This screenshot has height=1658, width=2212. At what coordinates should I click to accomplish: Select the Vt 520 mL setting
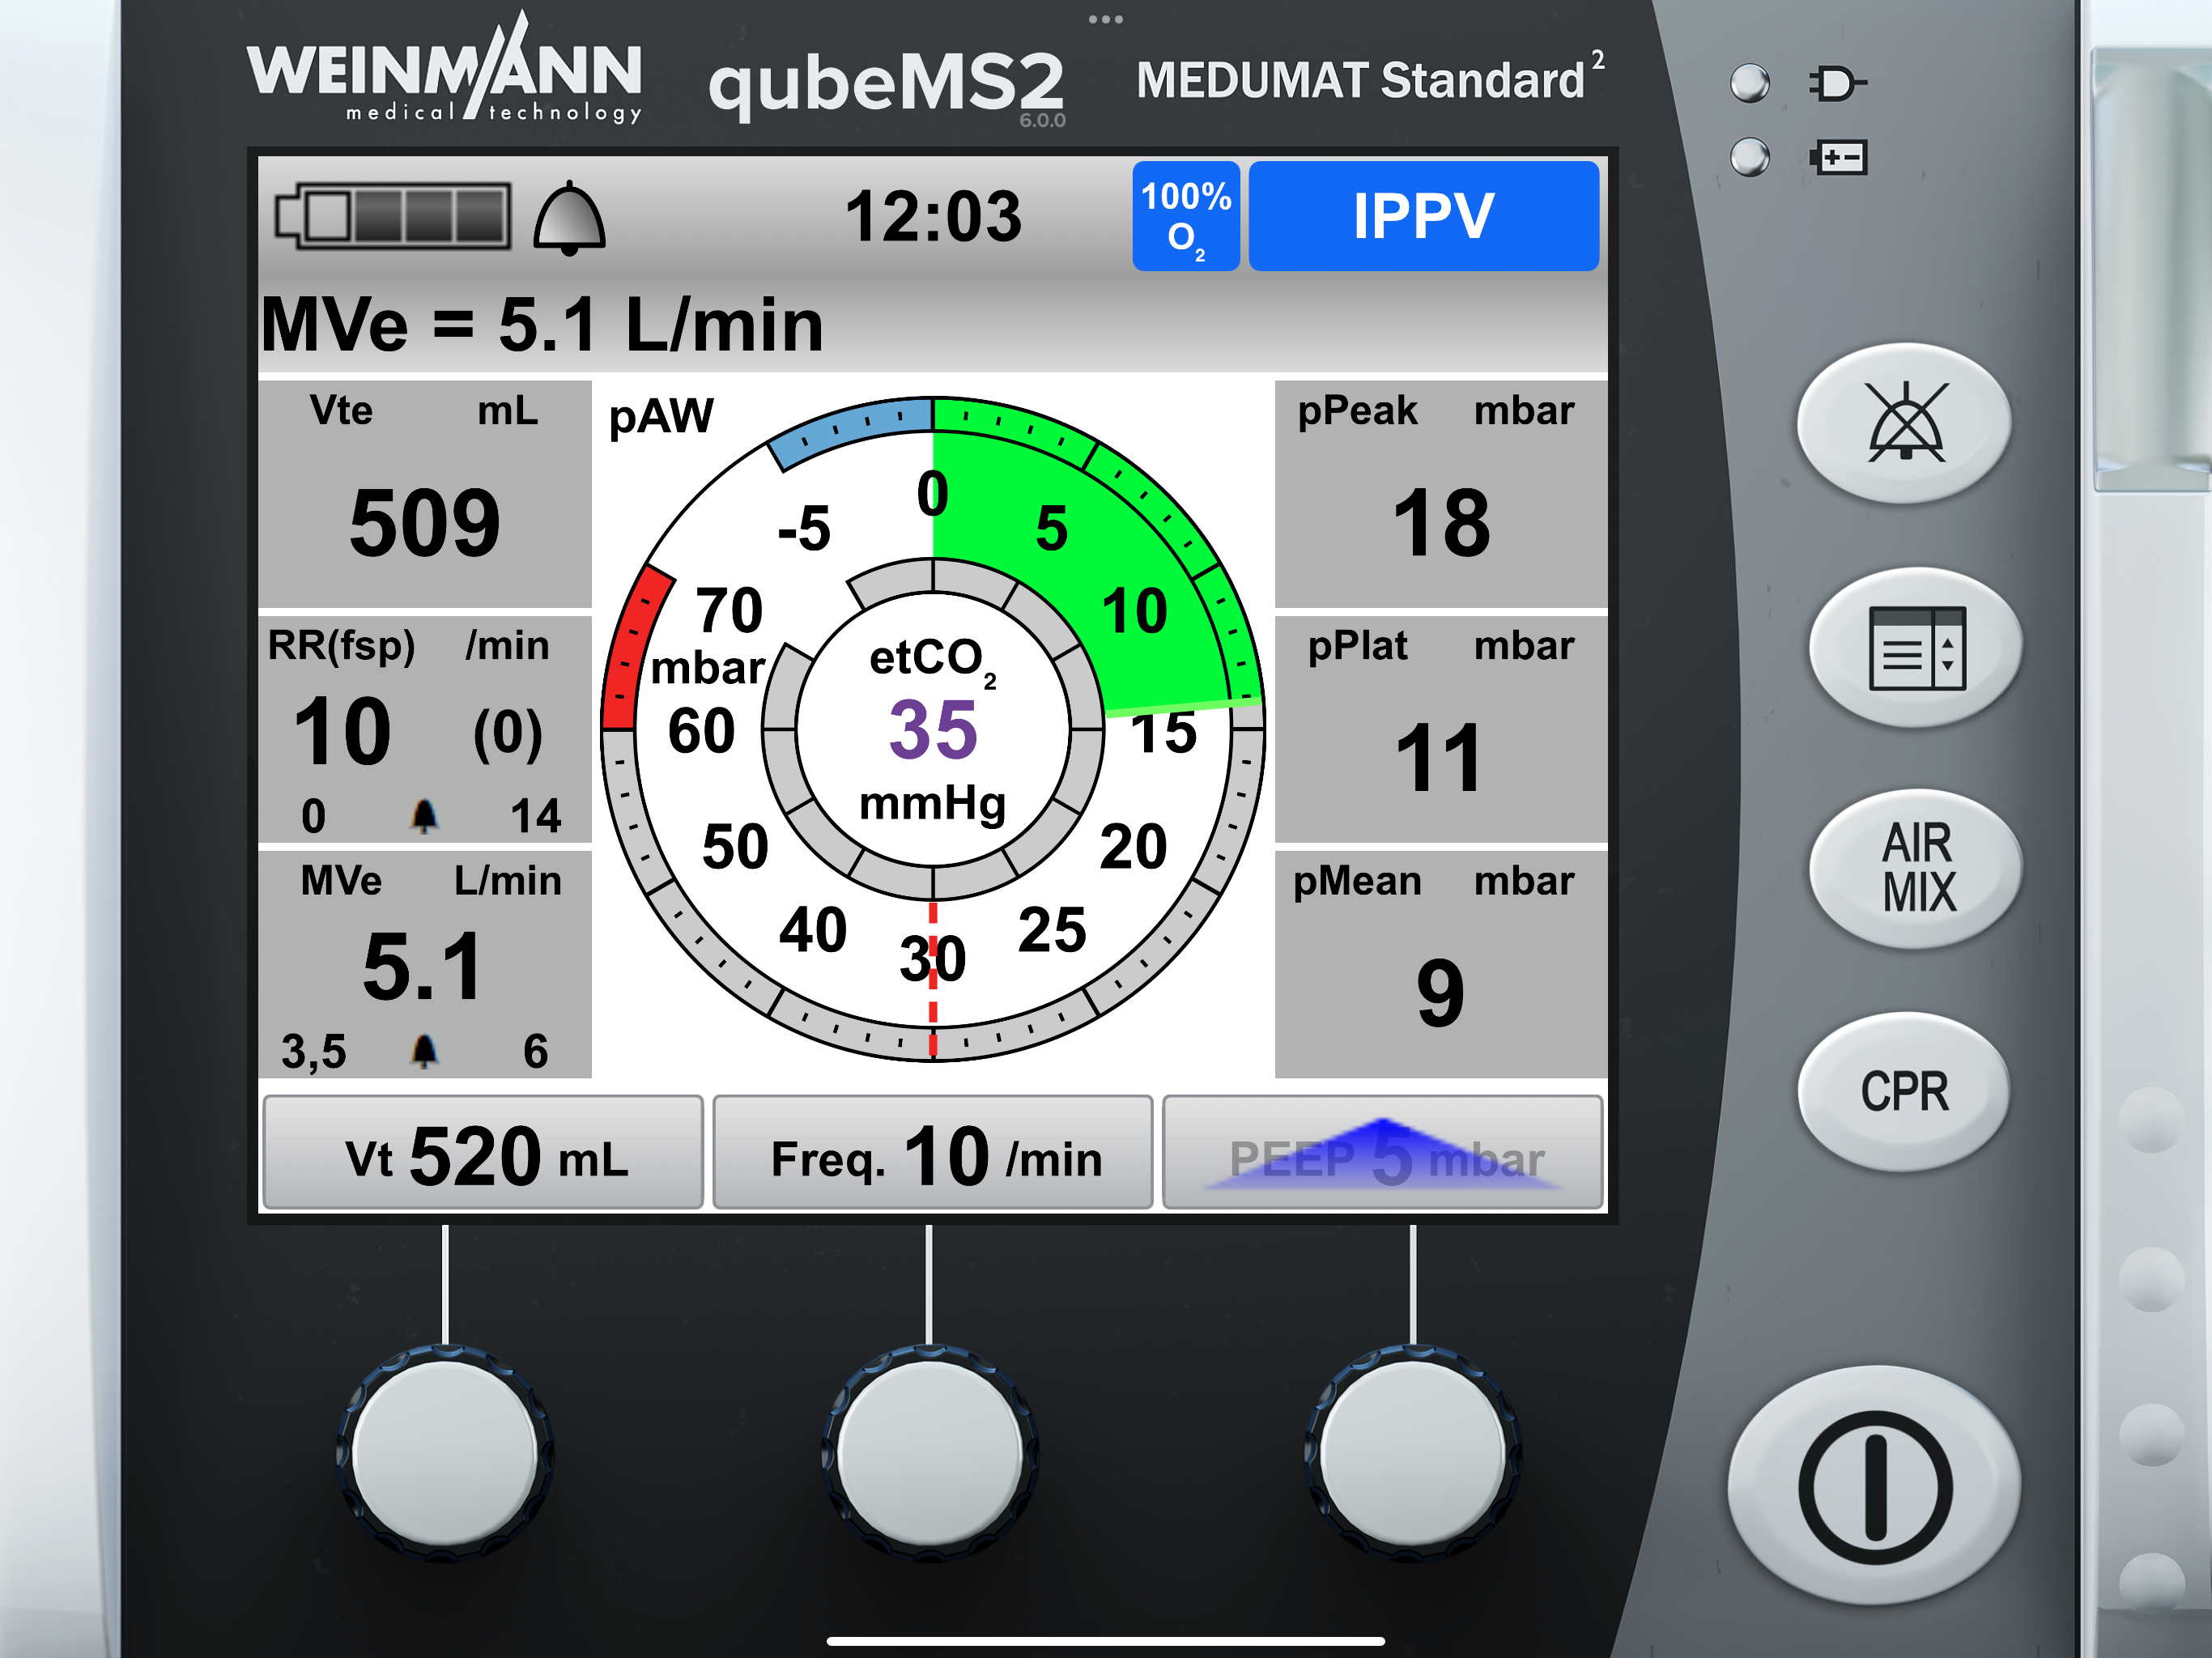pyautogui.click(x=483, y=1153)
